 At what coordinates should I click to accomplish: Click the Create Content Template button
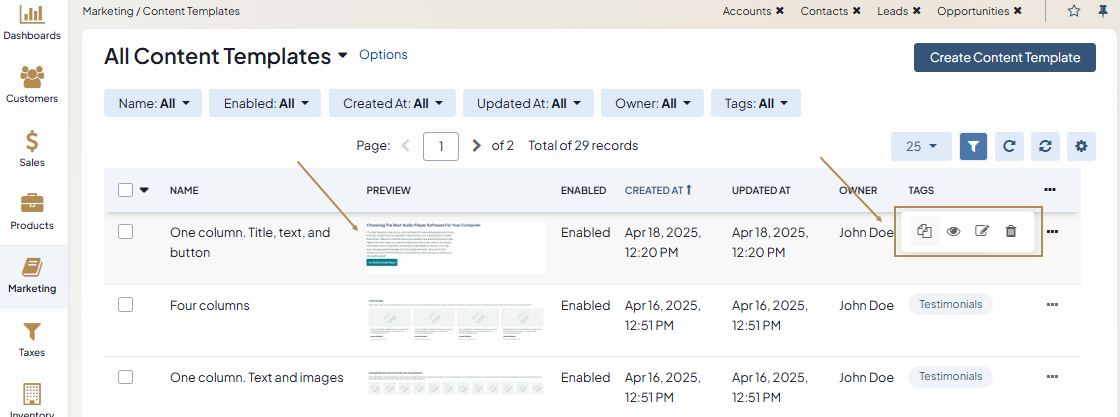point(1004,58)
